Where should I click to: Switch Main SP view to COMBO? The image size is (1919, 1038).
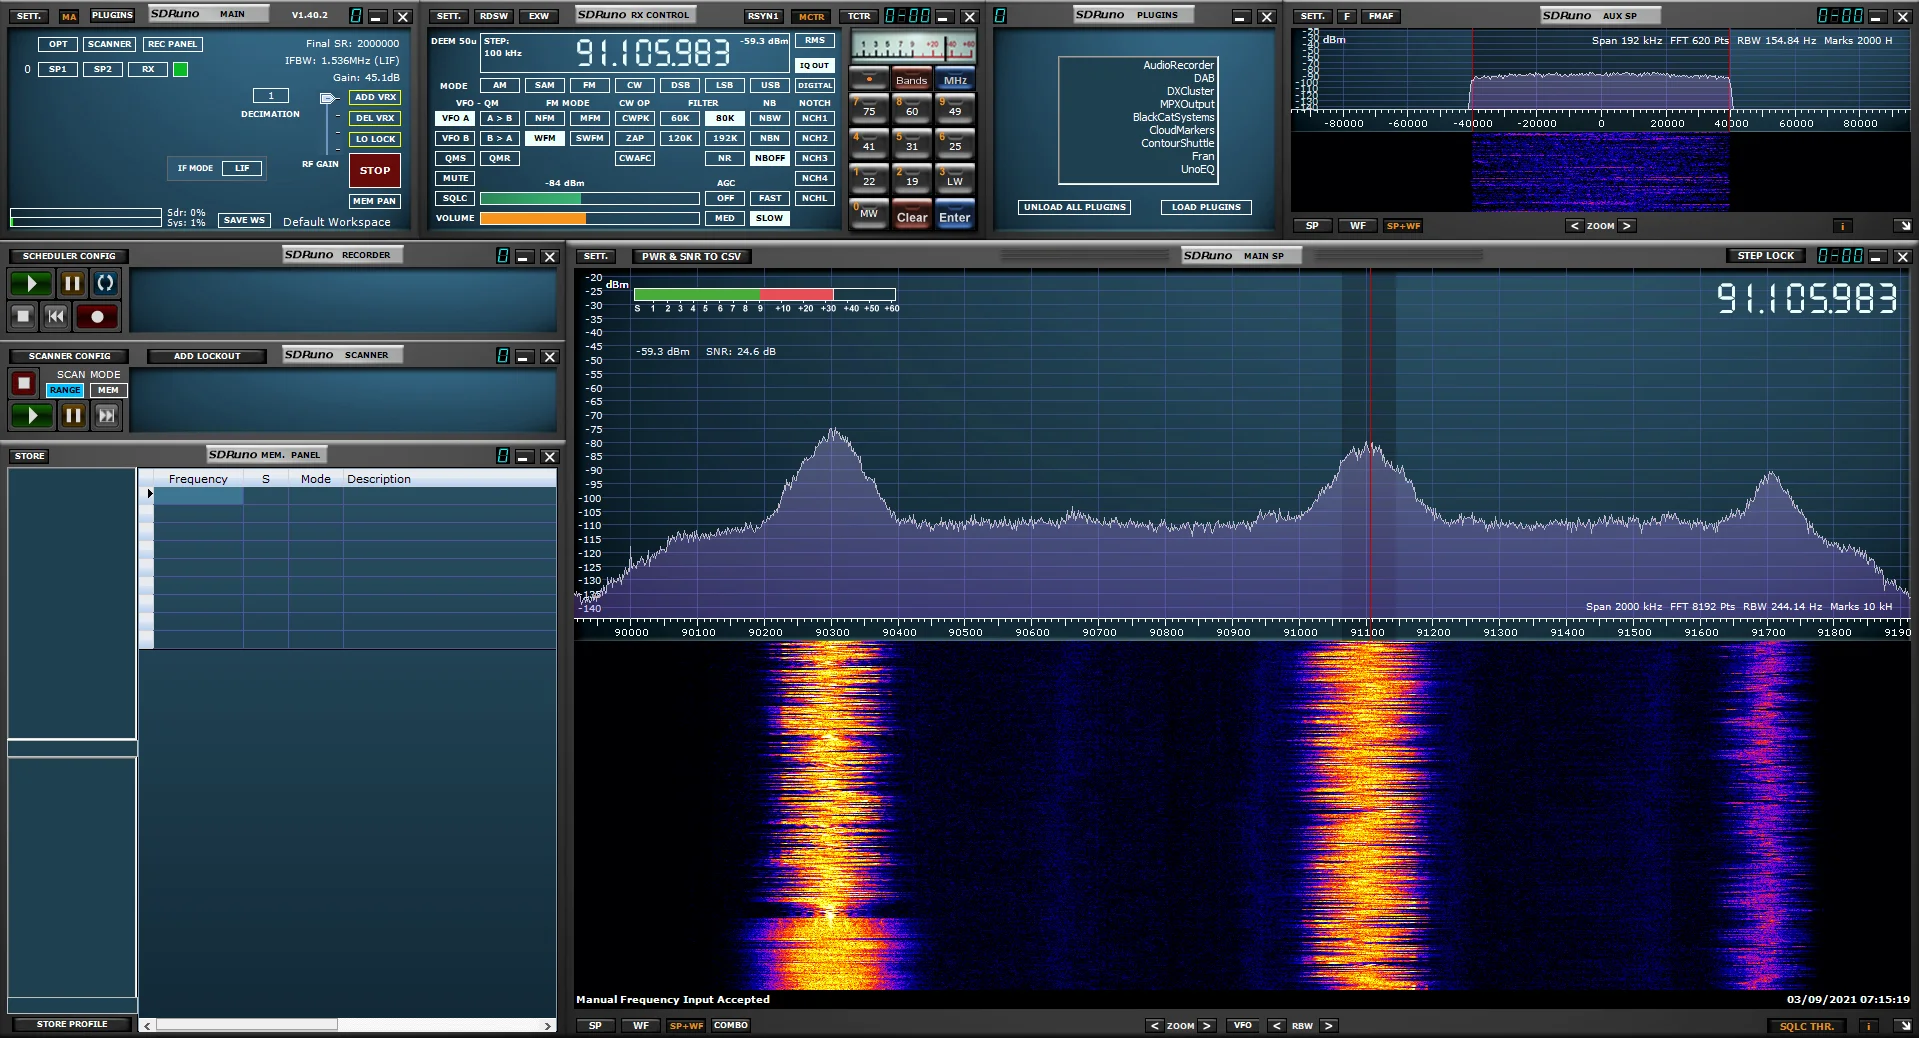[x=731, y=1025]
